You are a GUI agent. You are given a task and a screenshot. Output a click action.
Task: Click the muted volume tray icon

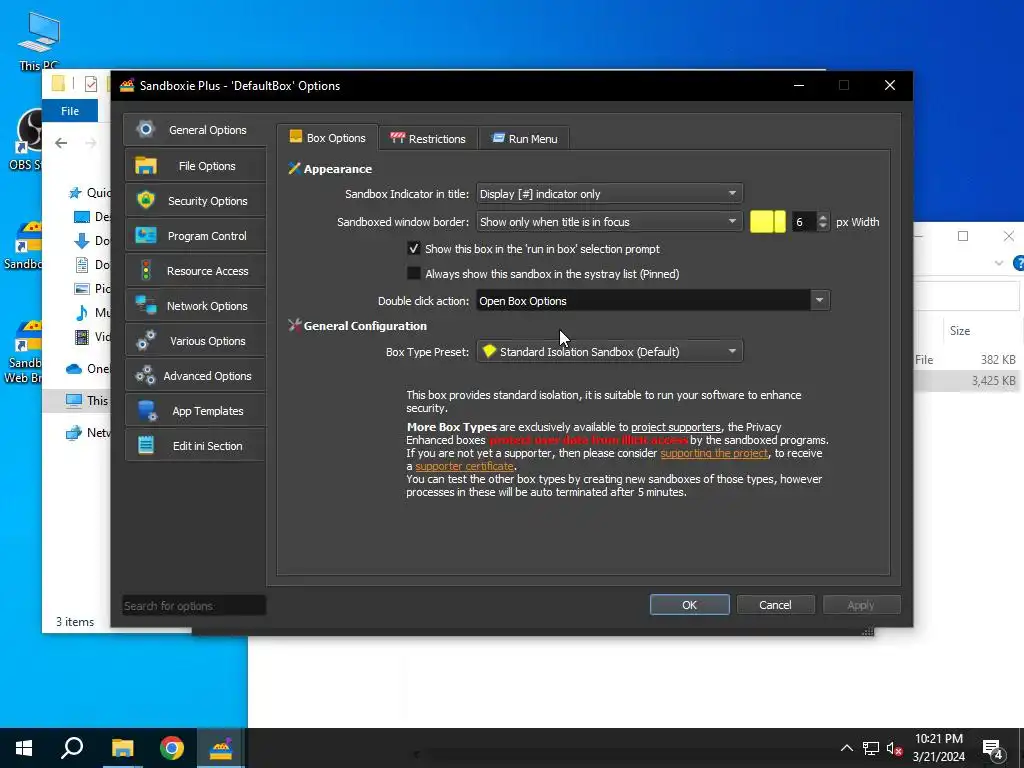coord(894,748)
